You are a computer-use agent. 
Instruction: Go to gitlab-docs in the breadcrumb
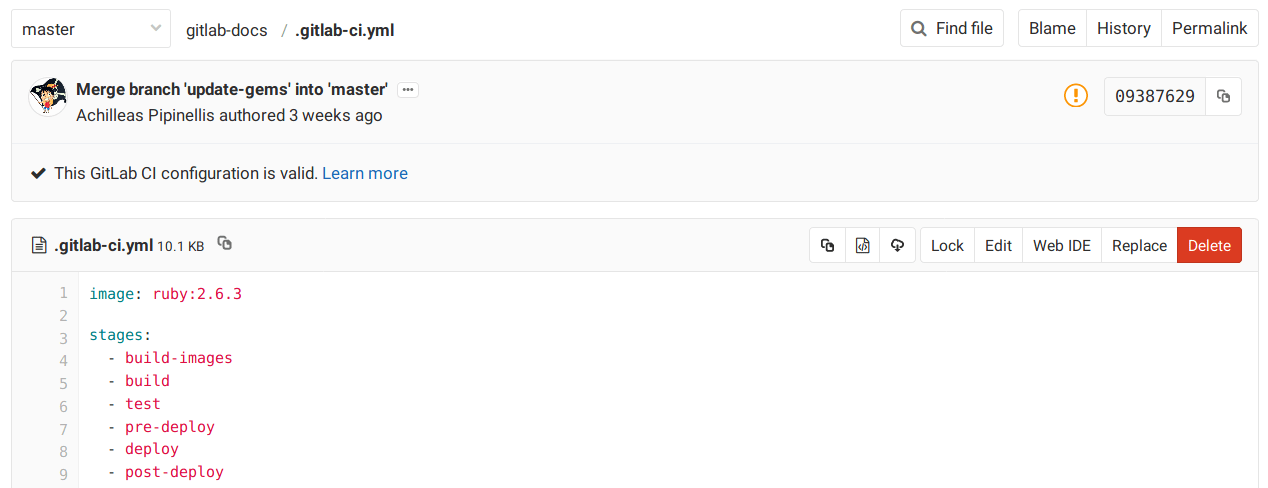coord(227,30)
